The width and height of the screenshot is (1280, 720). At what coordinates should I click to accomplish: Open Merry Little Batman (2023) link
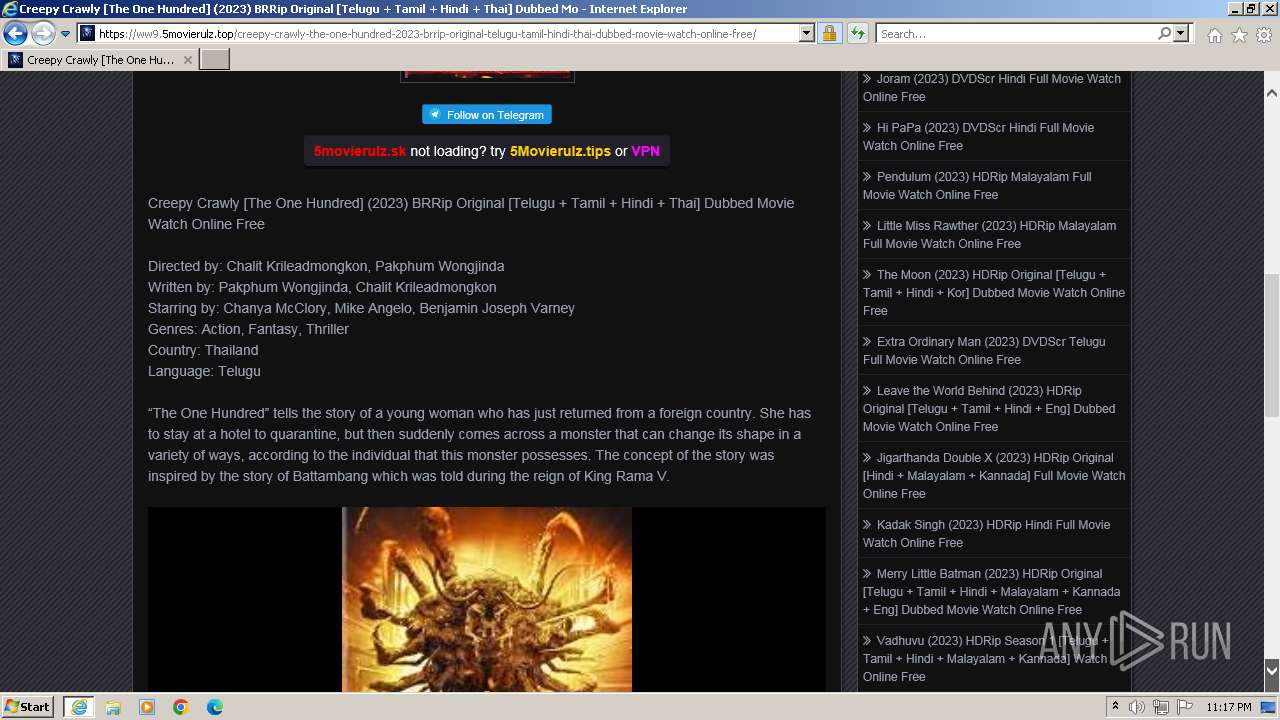coord(991,592)
